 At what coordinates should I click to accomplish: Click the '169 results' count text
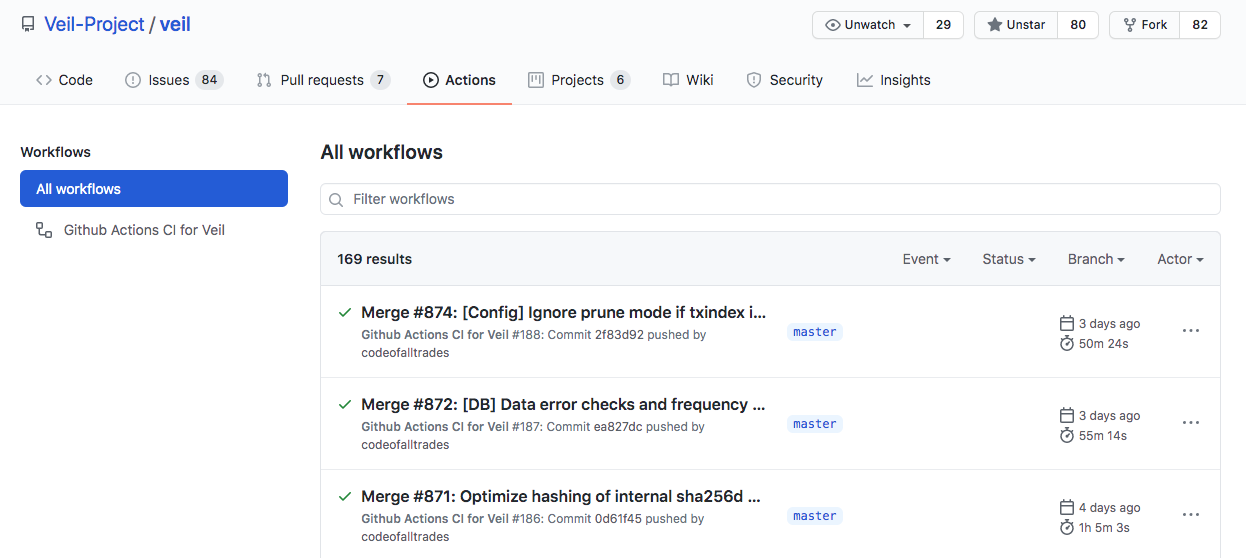coord(375,259)
